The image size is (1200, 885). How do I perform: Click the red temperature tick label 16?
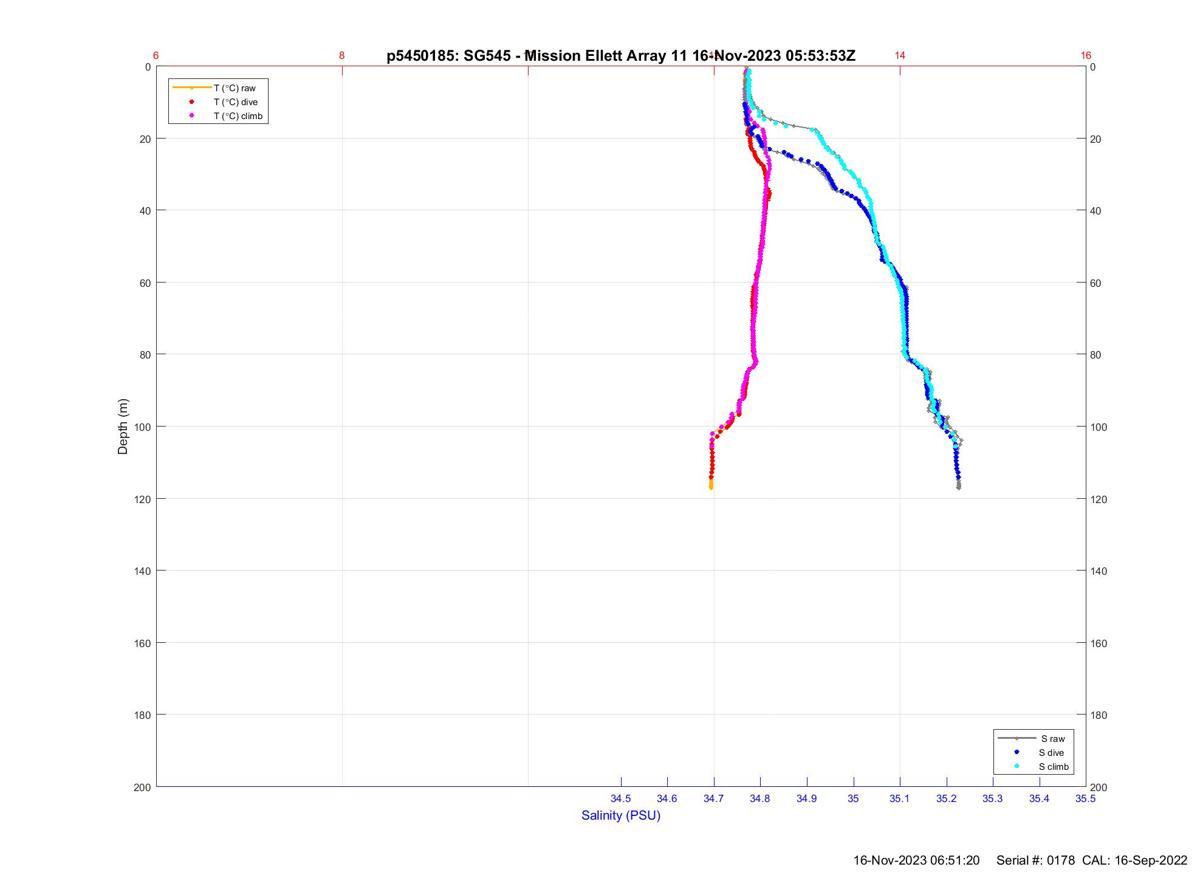[x=1086, y=56]
